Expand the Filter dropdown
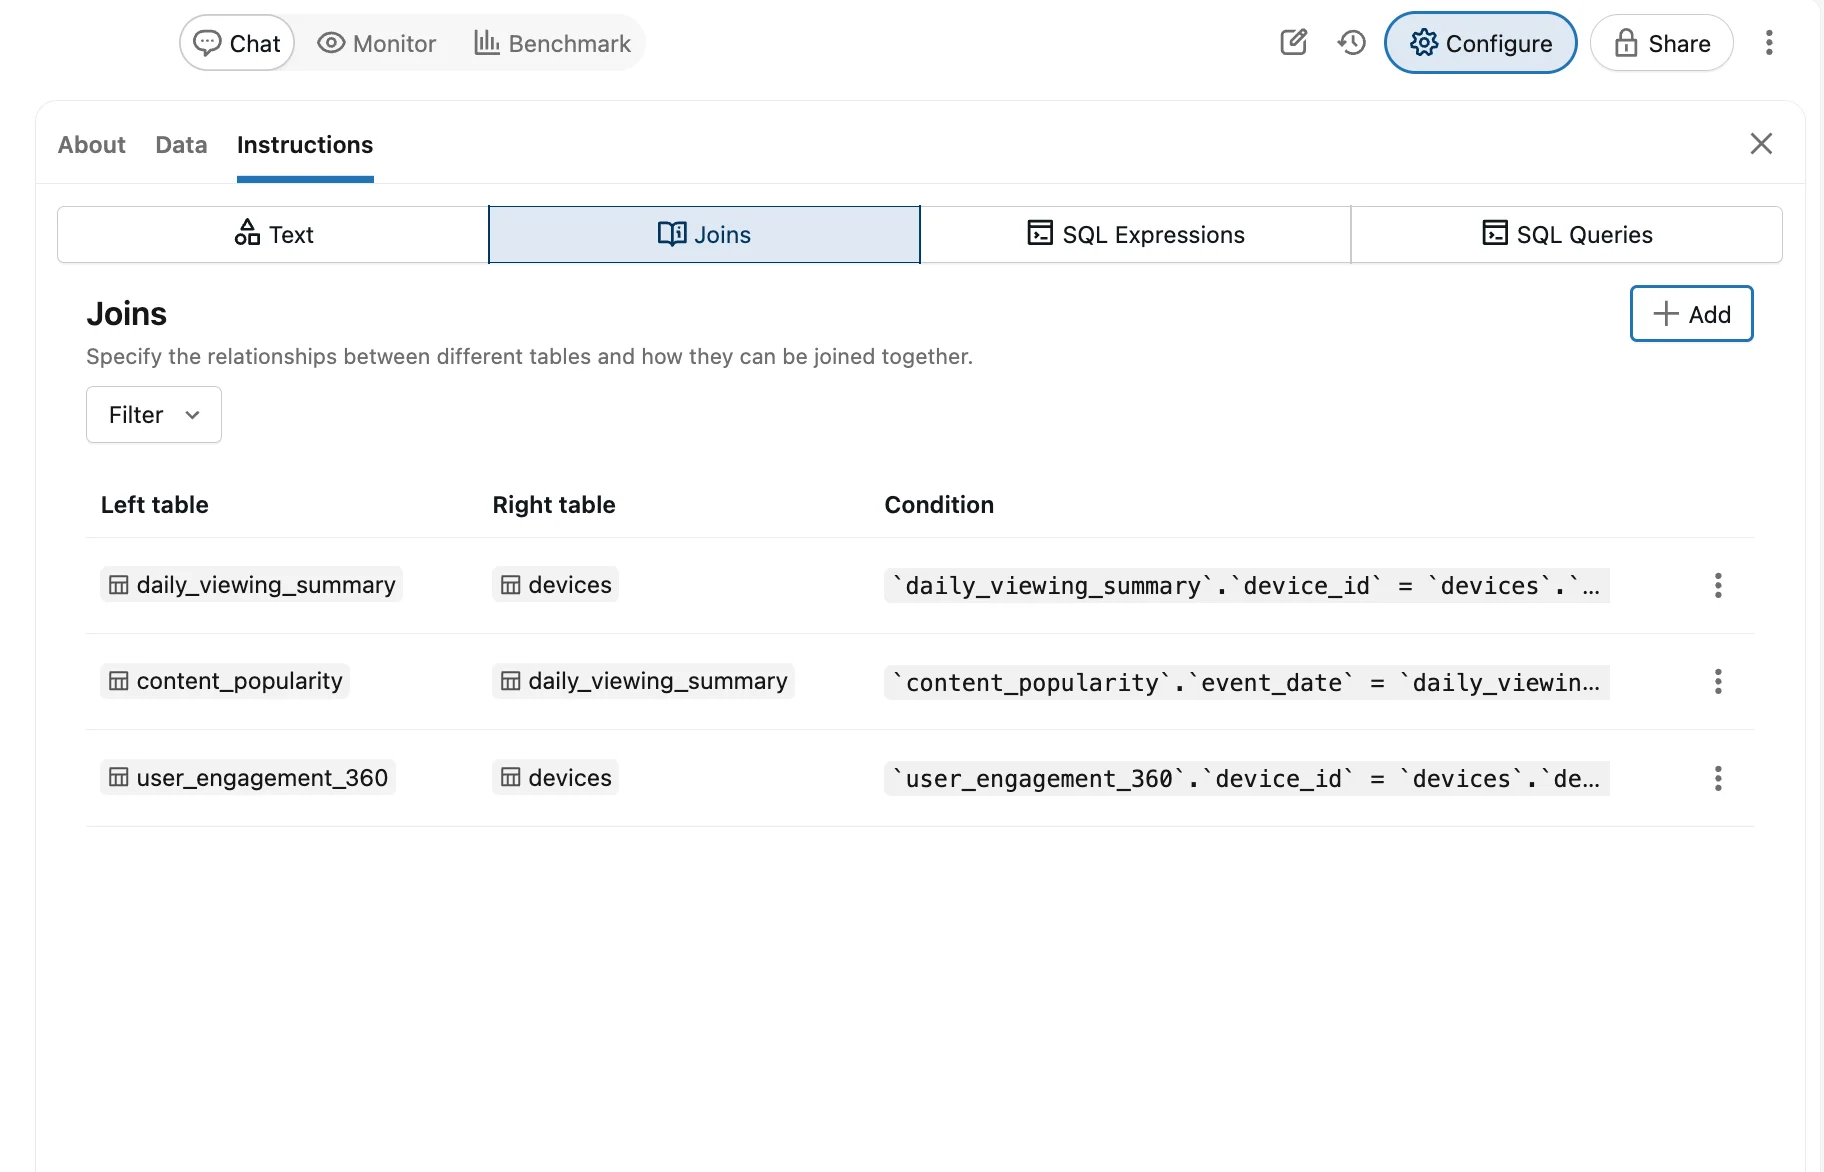This screenshot has width=1824, height=1172. pyautogui.click(x=154, y=414)
